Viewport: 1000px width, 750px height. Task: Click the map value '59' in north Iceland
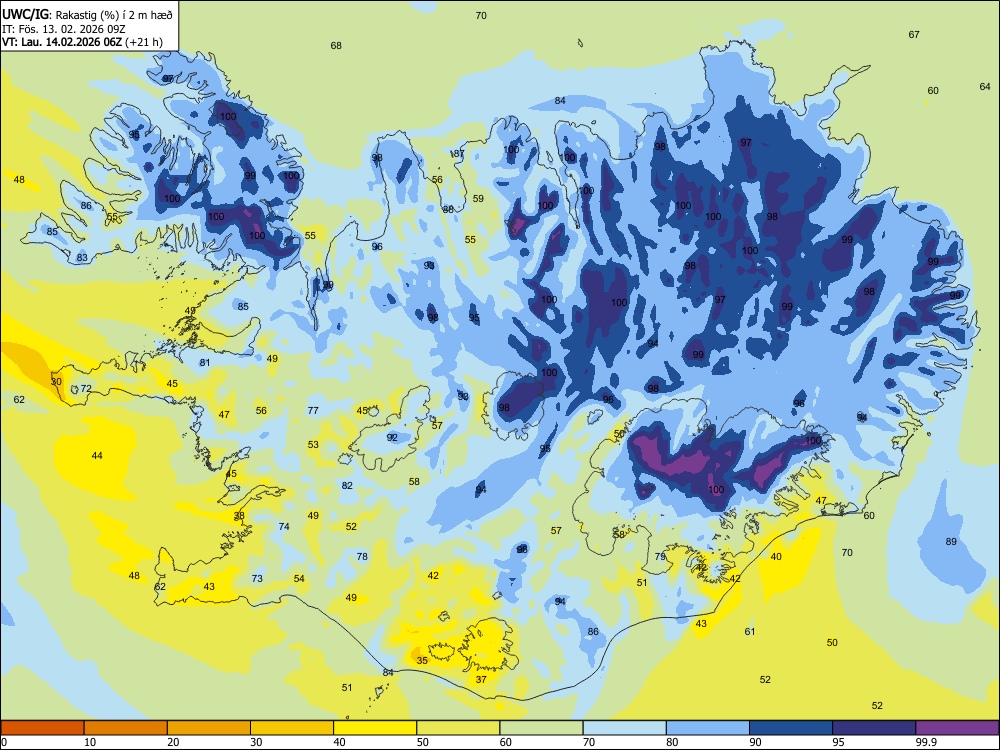pos(478,198)
